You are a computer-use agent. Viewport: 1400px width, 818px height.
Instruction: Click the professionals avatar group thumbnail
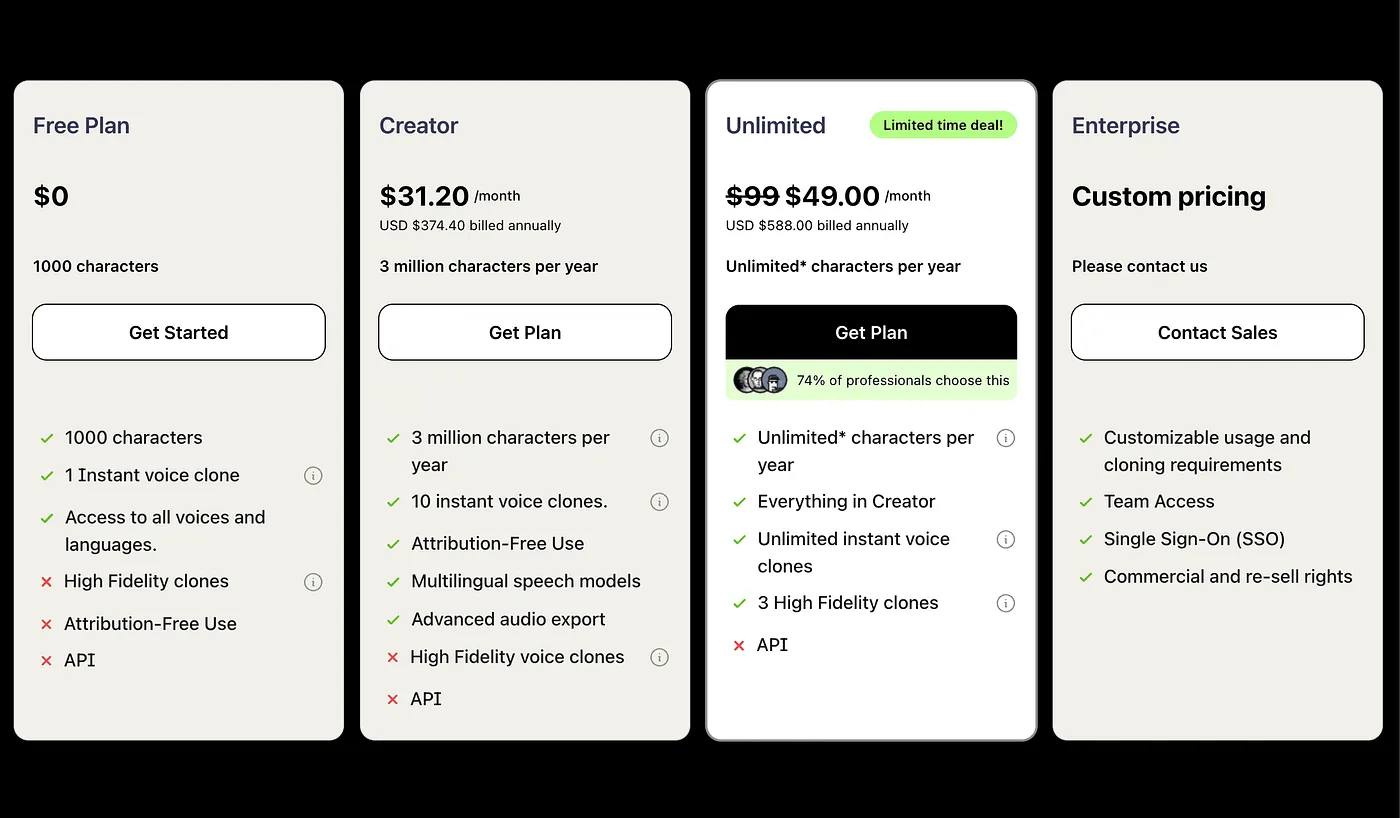click(761, 380)
